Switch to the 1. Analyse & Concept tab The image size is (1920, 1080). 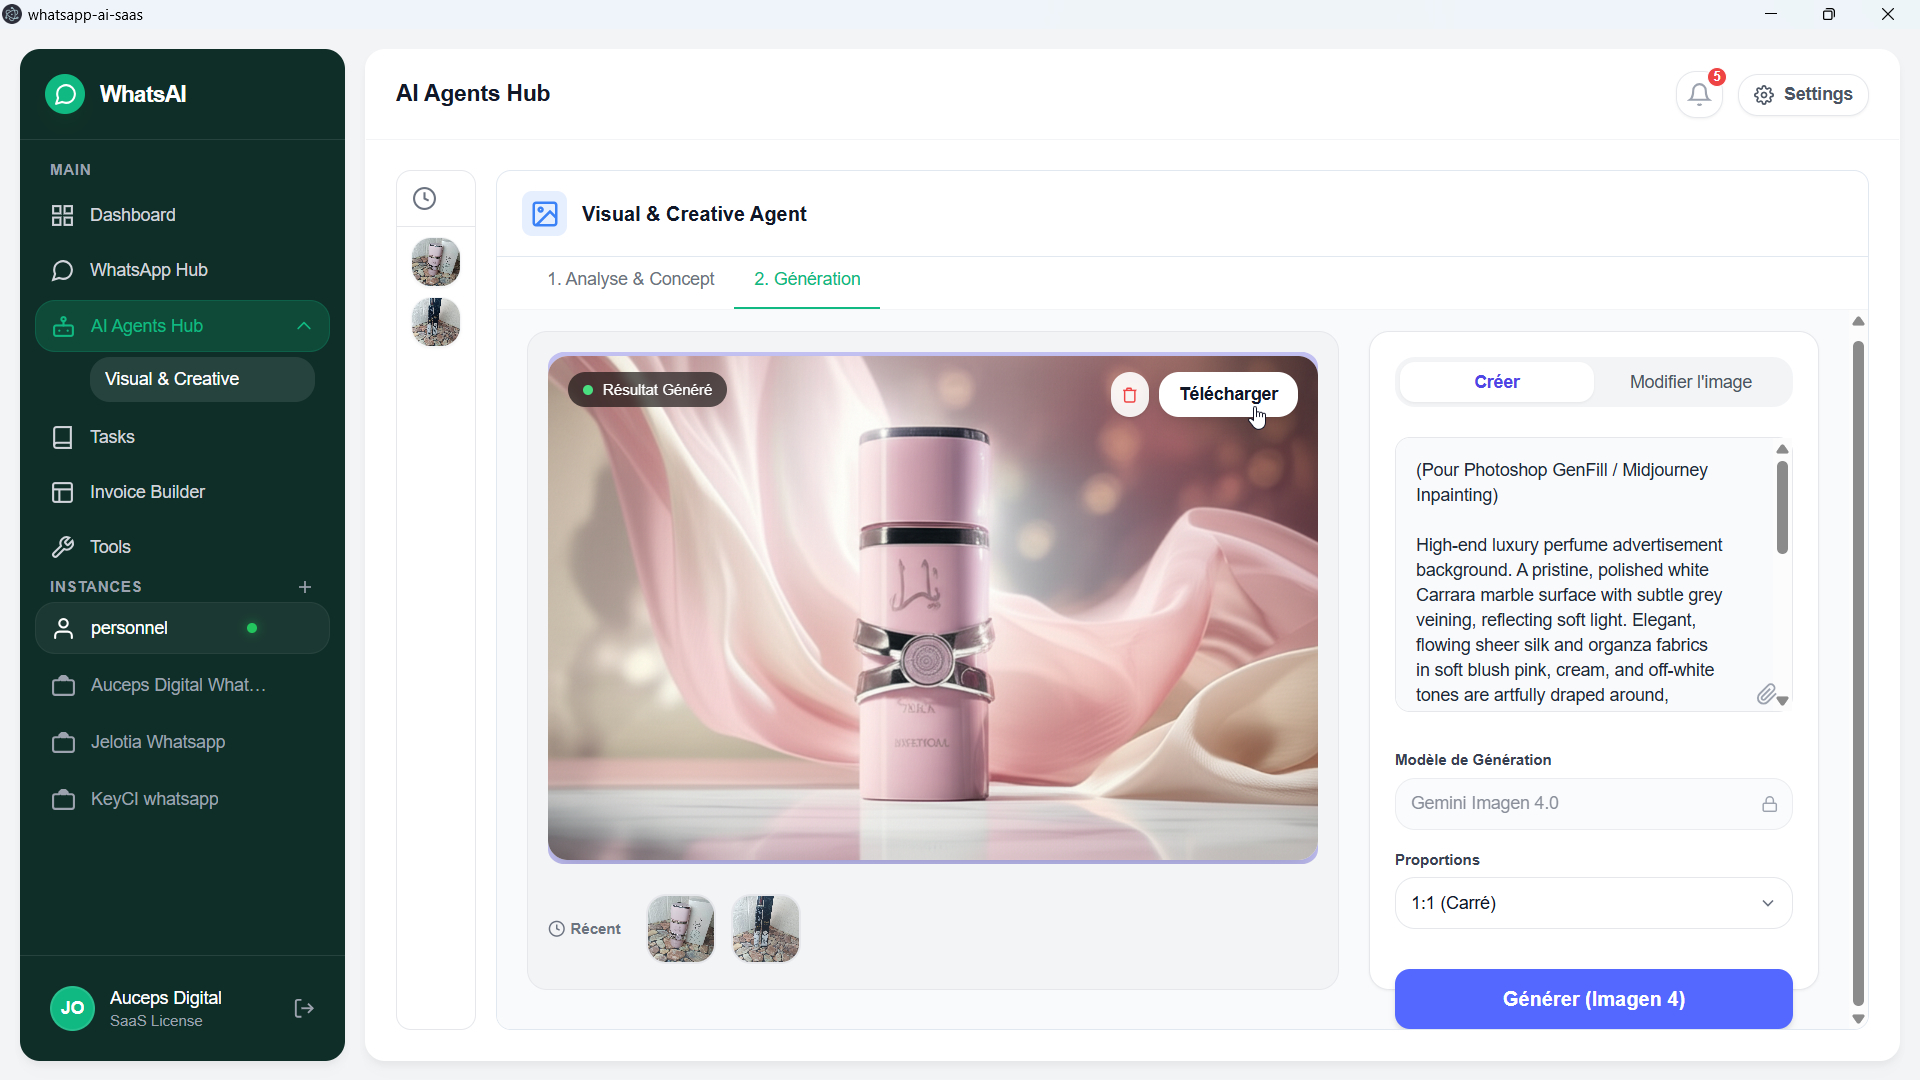coord(631,279)
